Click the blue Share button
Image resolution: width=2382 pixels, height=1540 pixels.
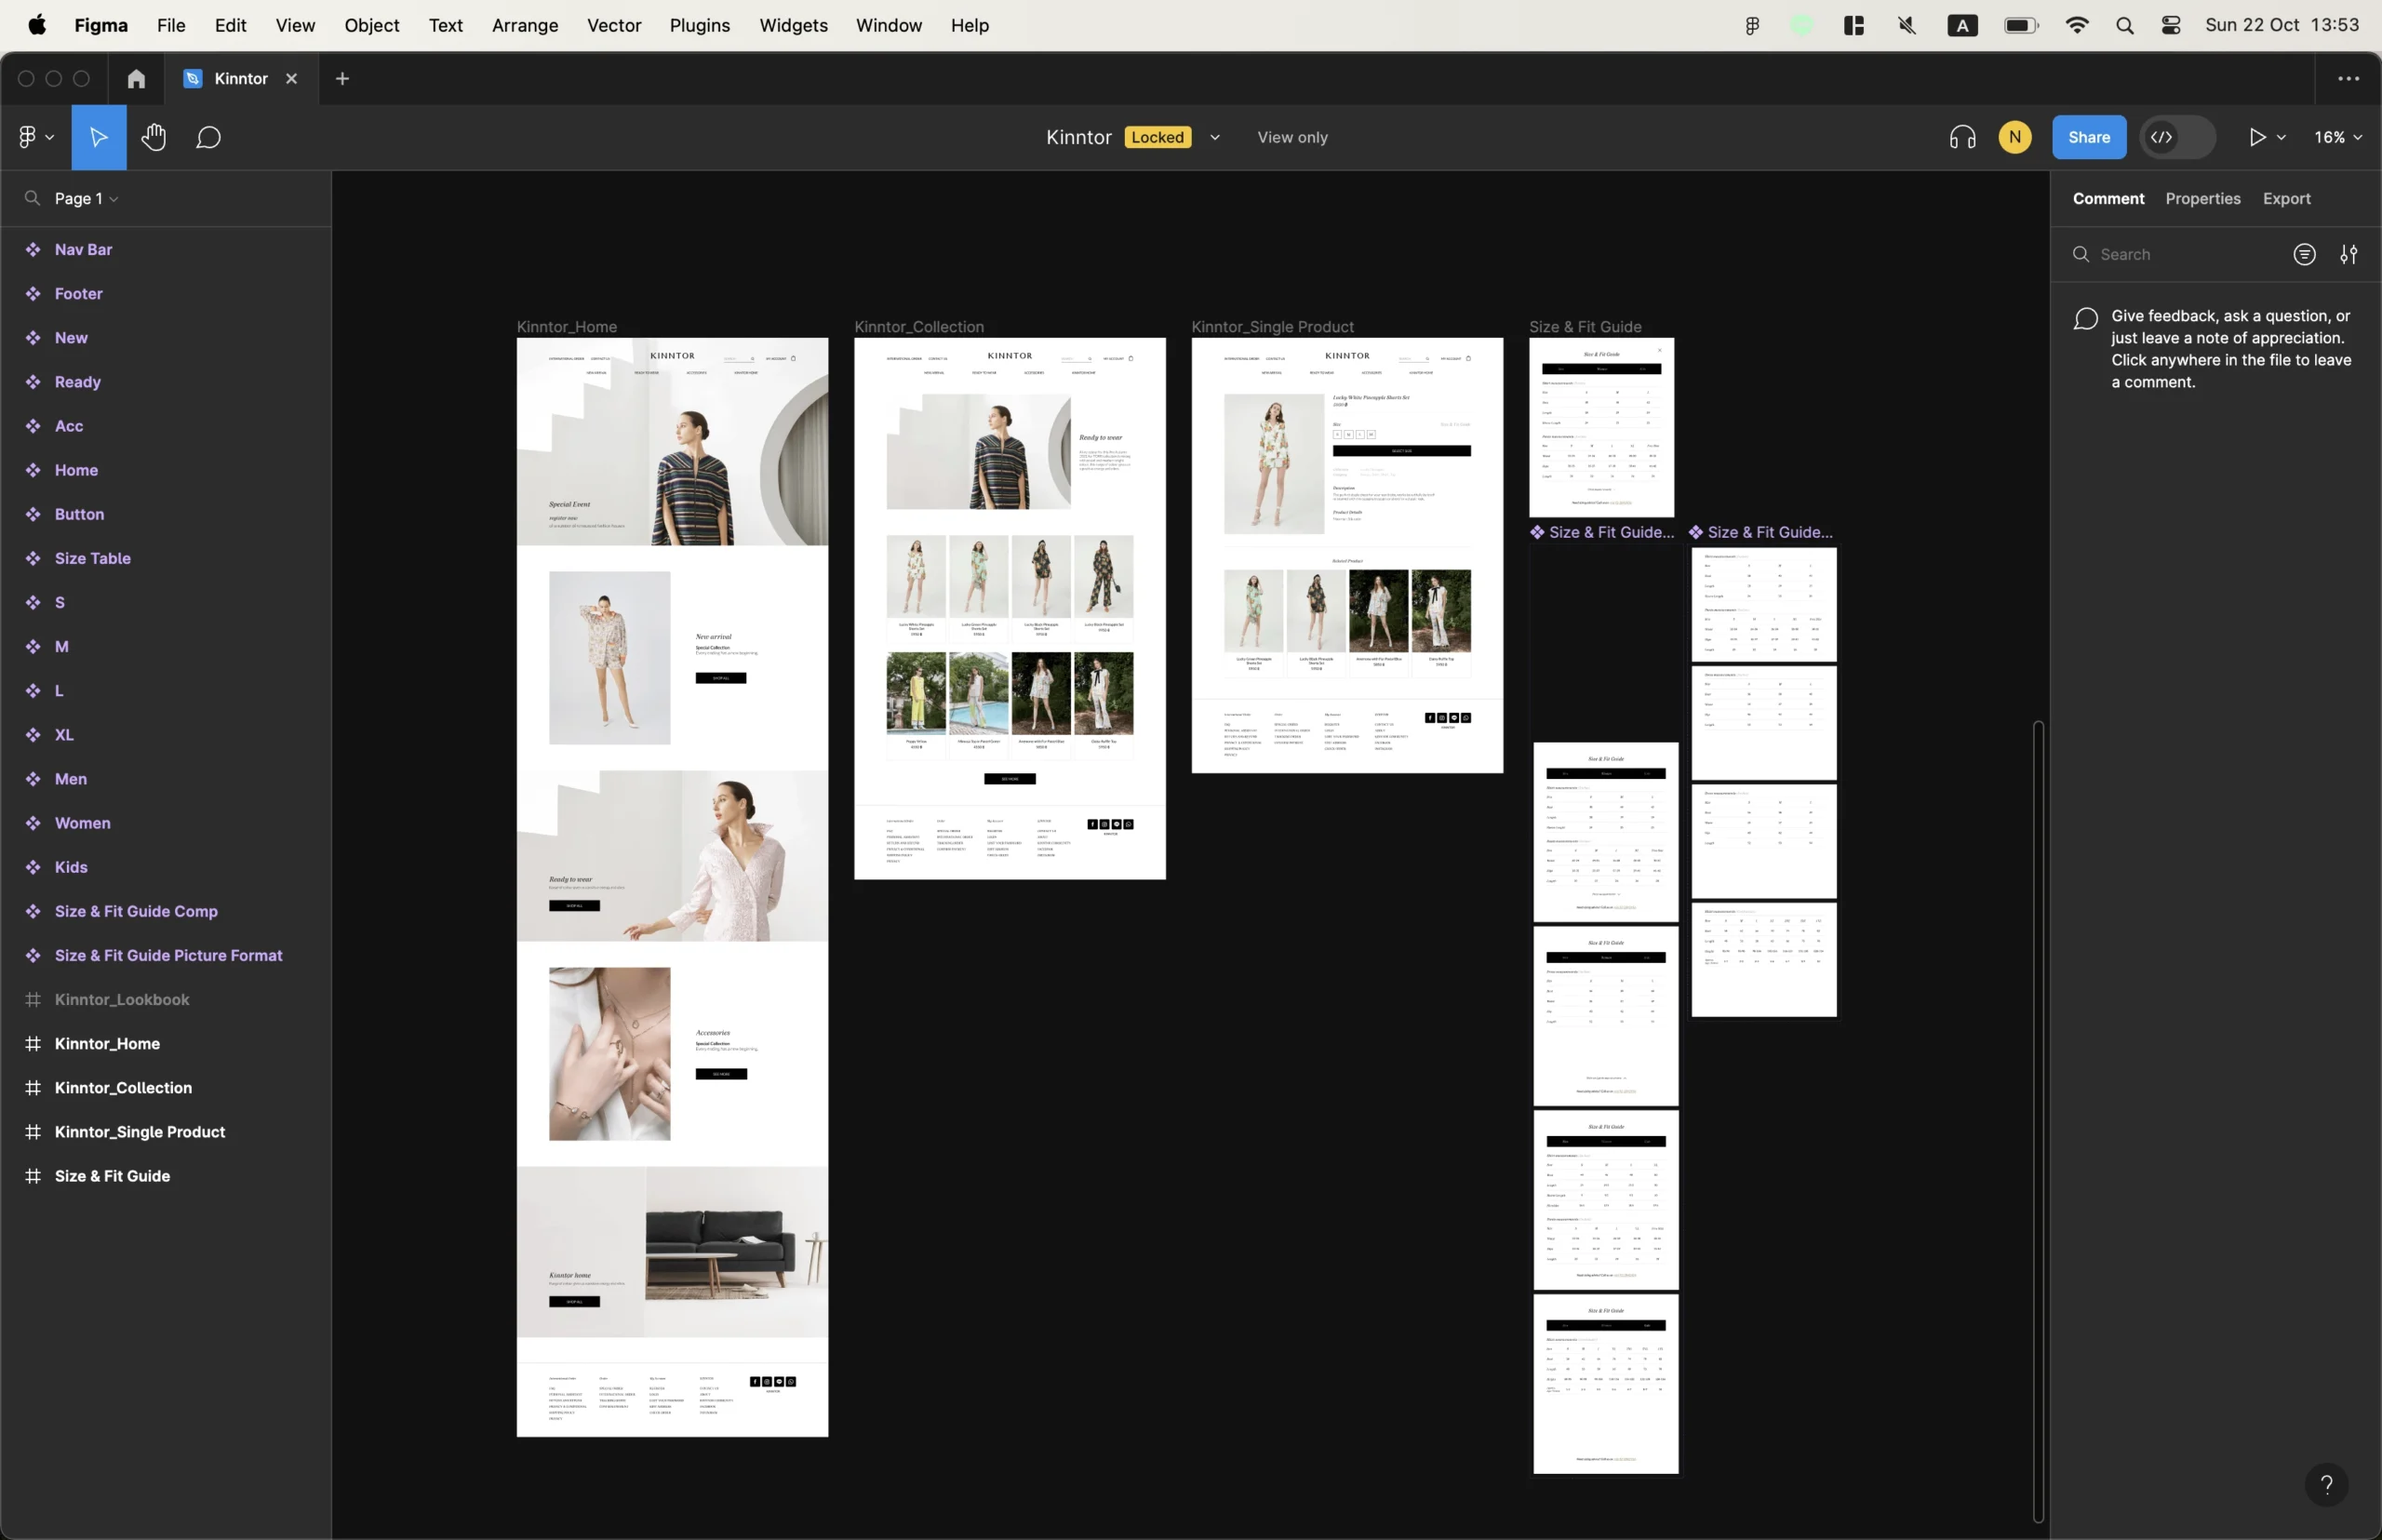point(2088,137)
